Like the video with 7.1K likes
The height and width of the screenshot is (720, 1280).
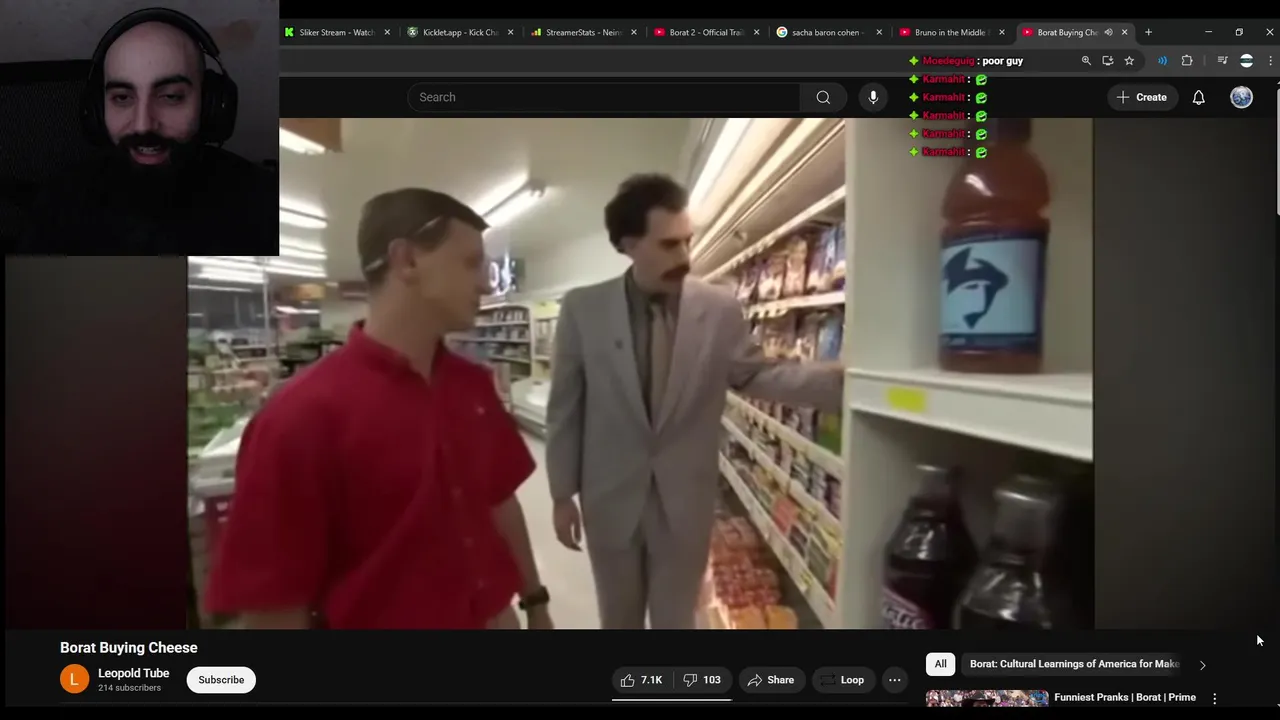641,680
